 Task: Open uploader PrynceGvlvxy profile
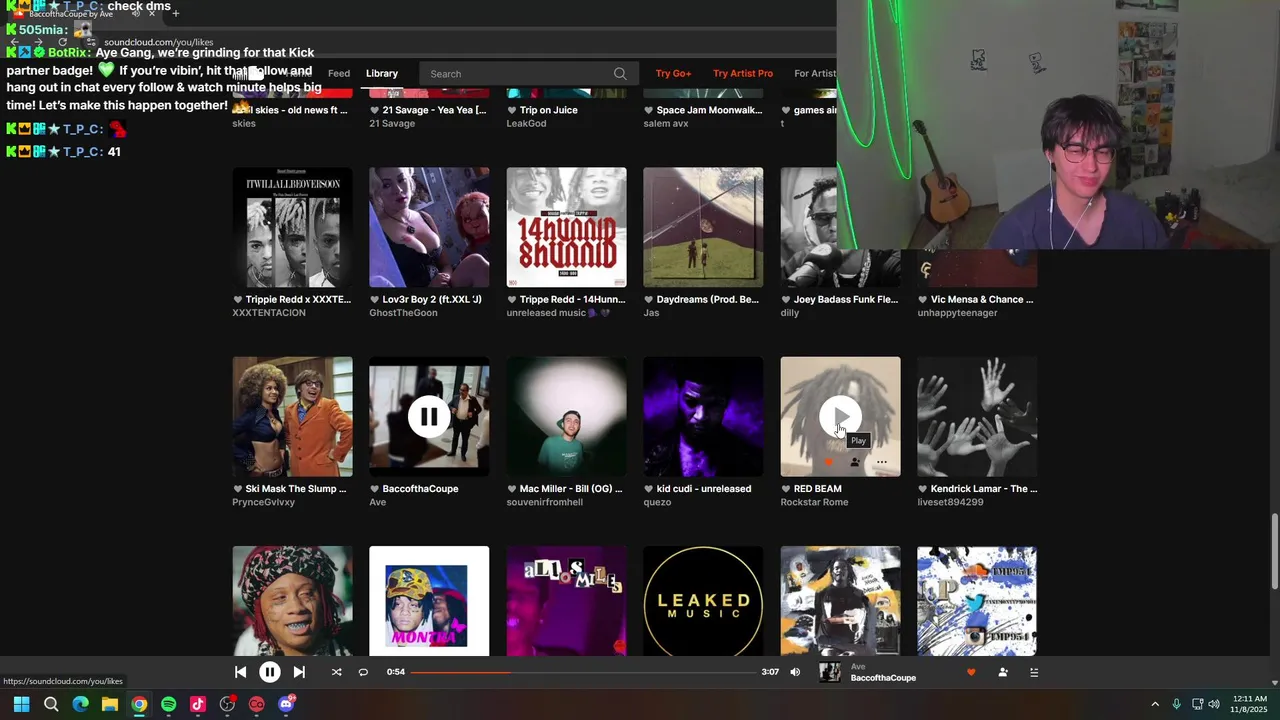tap(263, 502)
